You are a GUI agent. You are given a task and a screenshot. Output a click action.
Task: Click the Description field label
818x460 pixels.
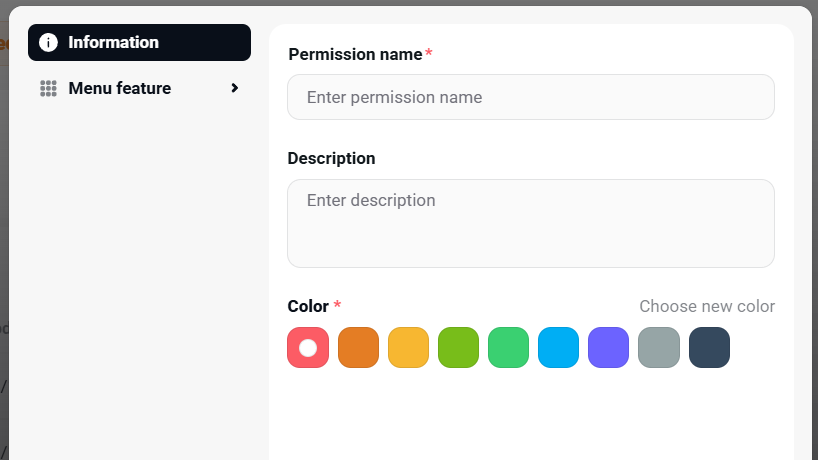pos(331,158)
